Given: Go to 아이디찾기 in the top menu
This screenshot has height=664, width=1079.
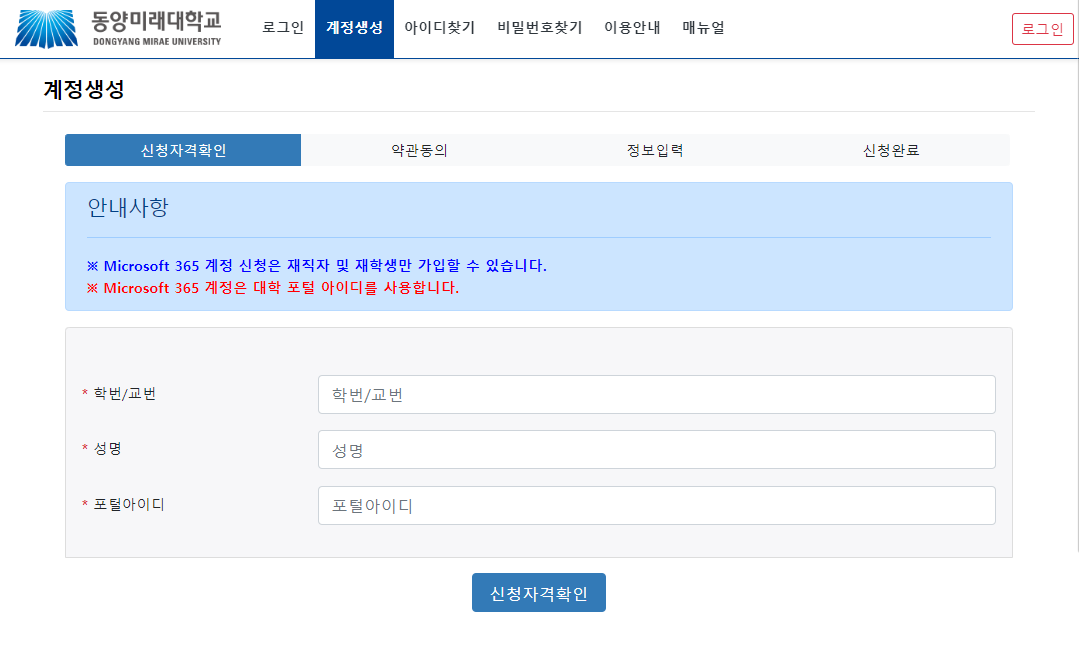Looking at the screenshot, I should pyautogui.click(x=440, y=28).
